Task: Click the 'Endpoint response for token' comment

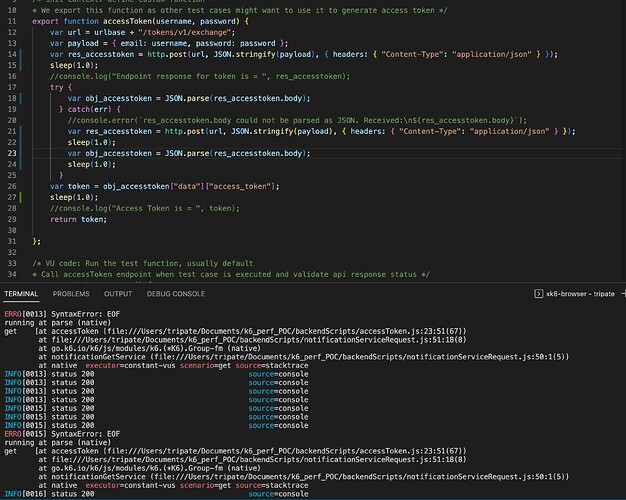Action: (200, 76)
